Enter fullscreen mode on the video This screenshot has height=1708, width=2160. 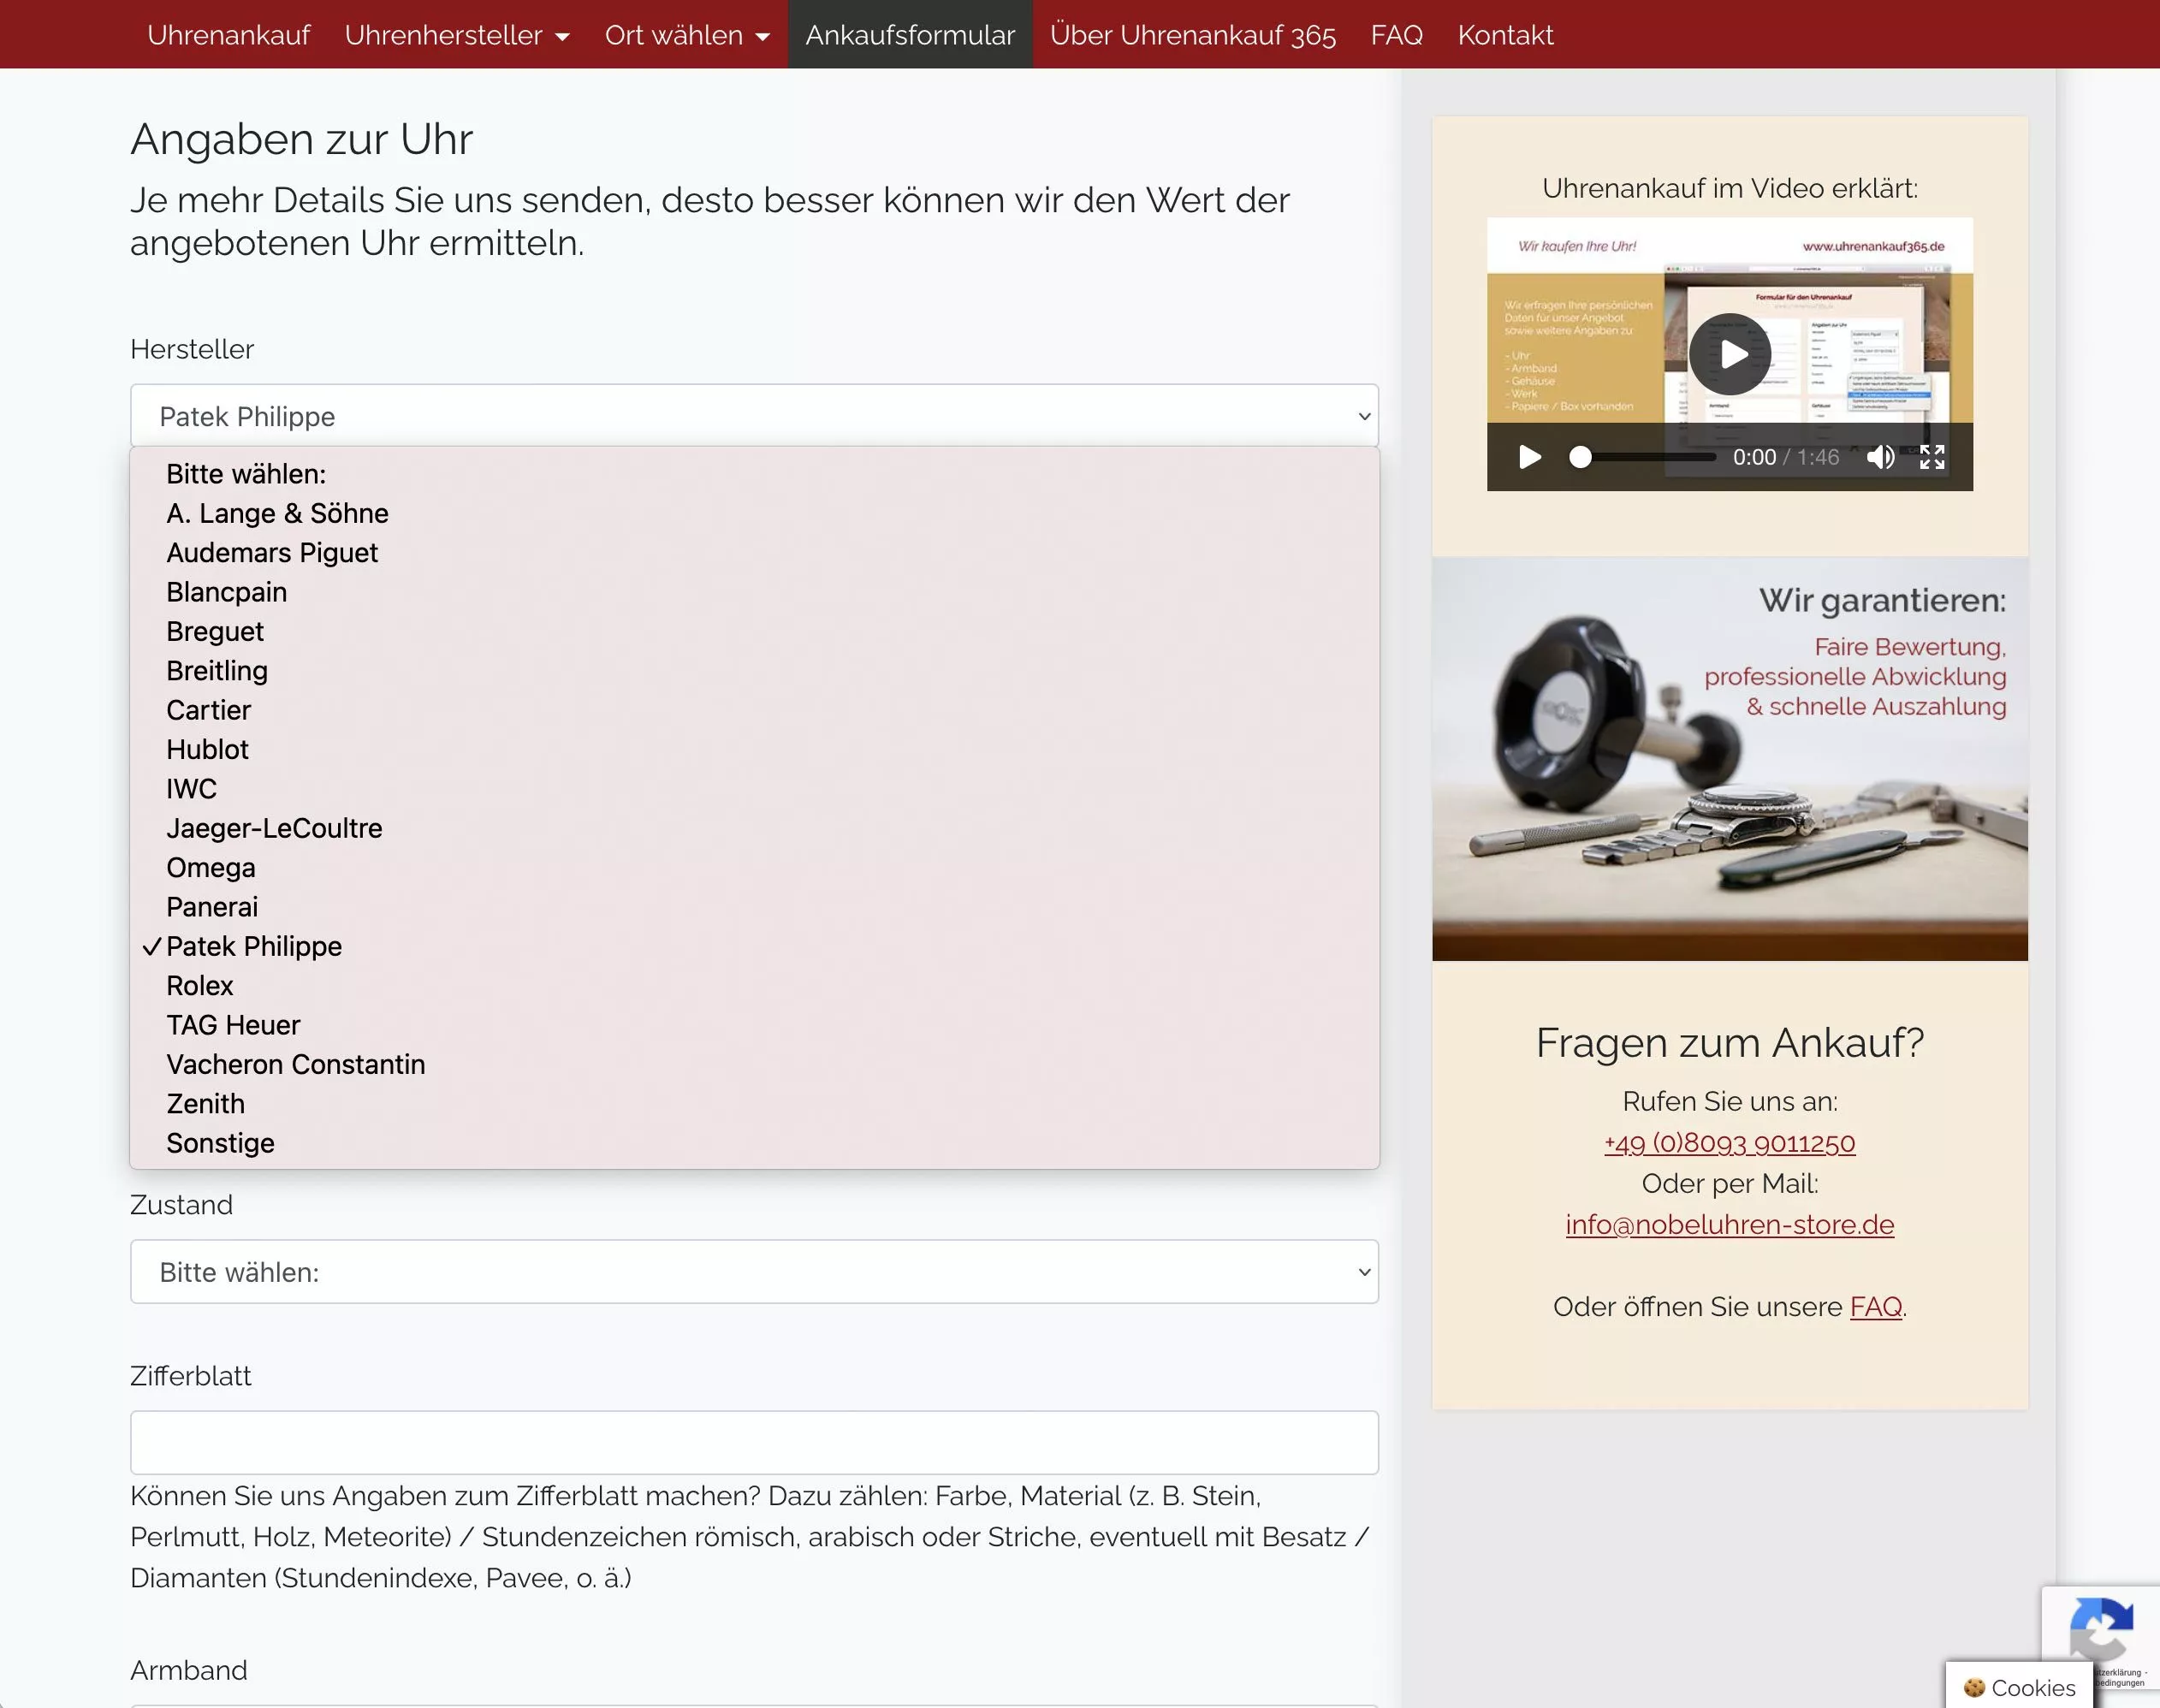coord(1932,457)
